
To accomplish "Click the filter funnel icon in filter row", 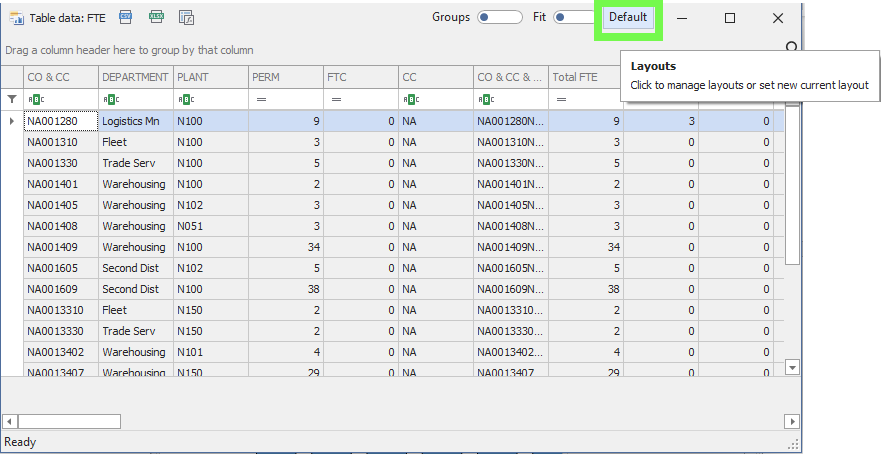I will click(x=12, y=99).
